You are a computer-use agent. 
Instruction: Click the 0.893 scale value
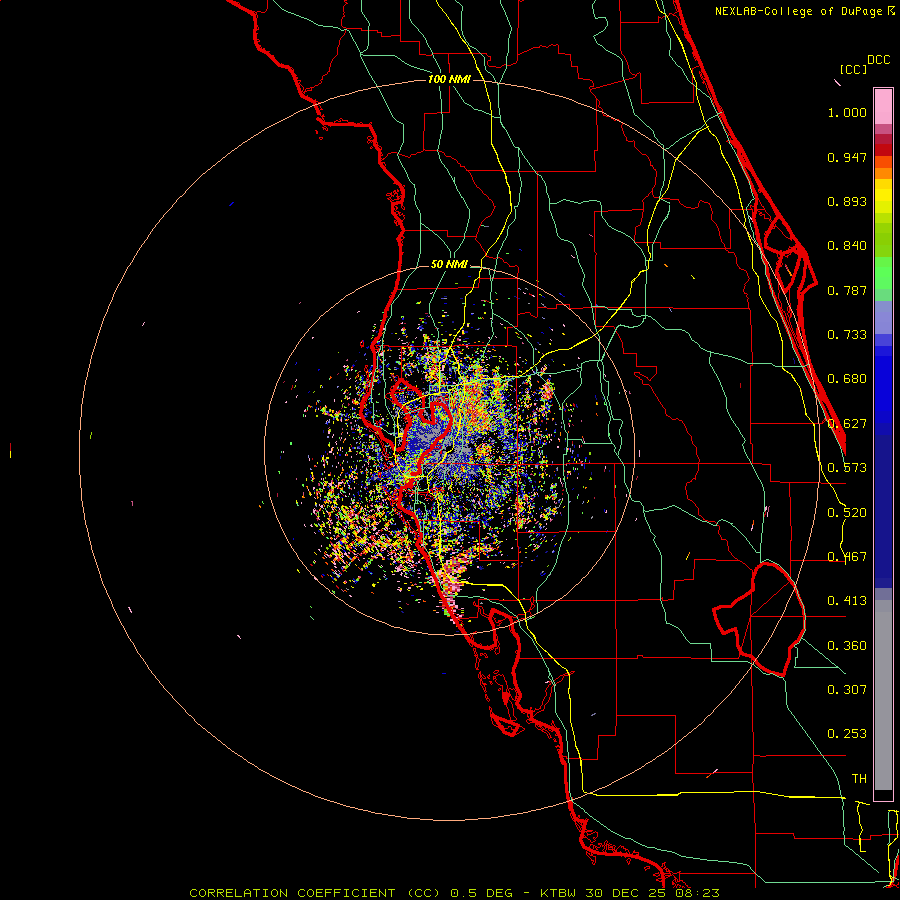pos(847,201)
